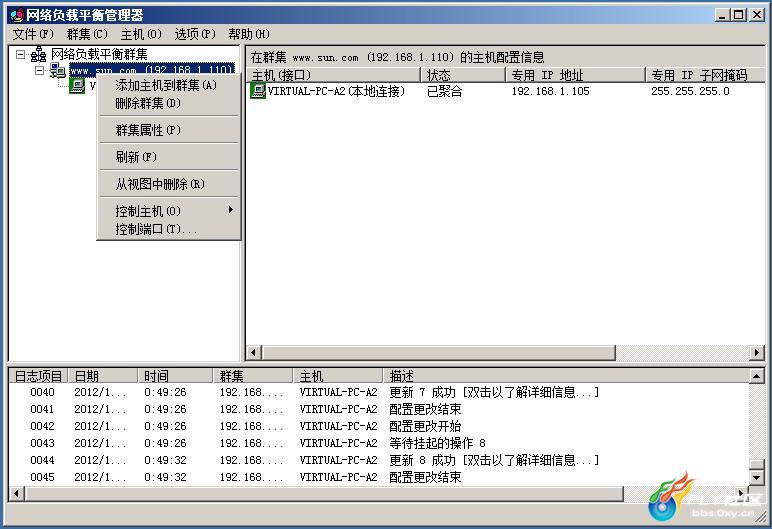Click the 描述 log column header

[x=566, y=376]
